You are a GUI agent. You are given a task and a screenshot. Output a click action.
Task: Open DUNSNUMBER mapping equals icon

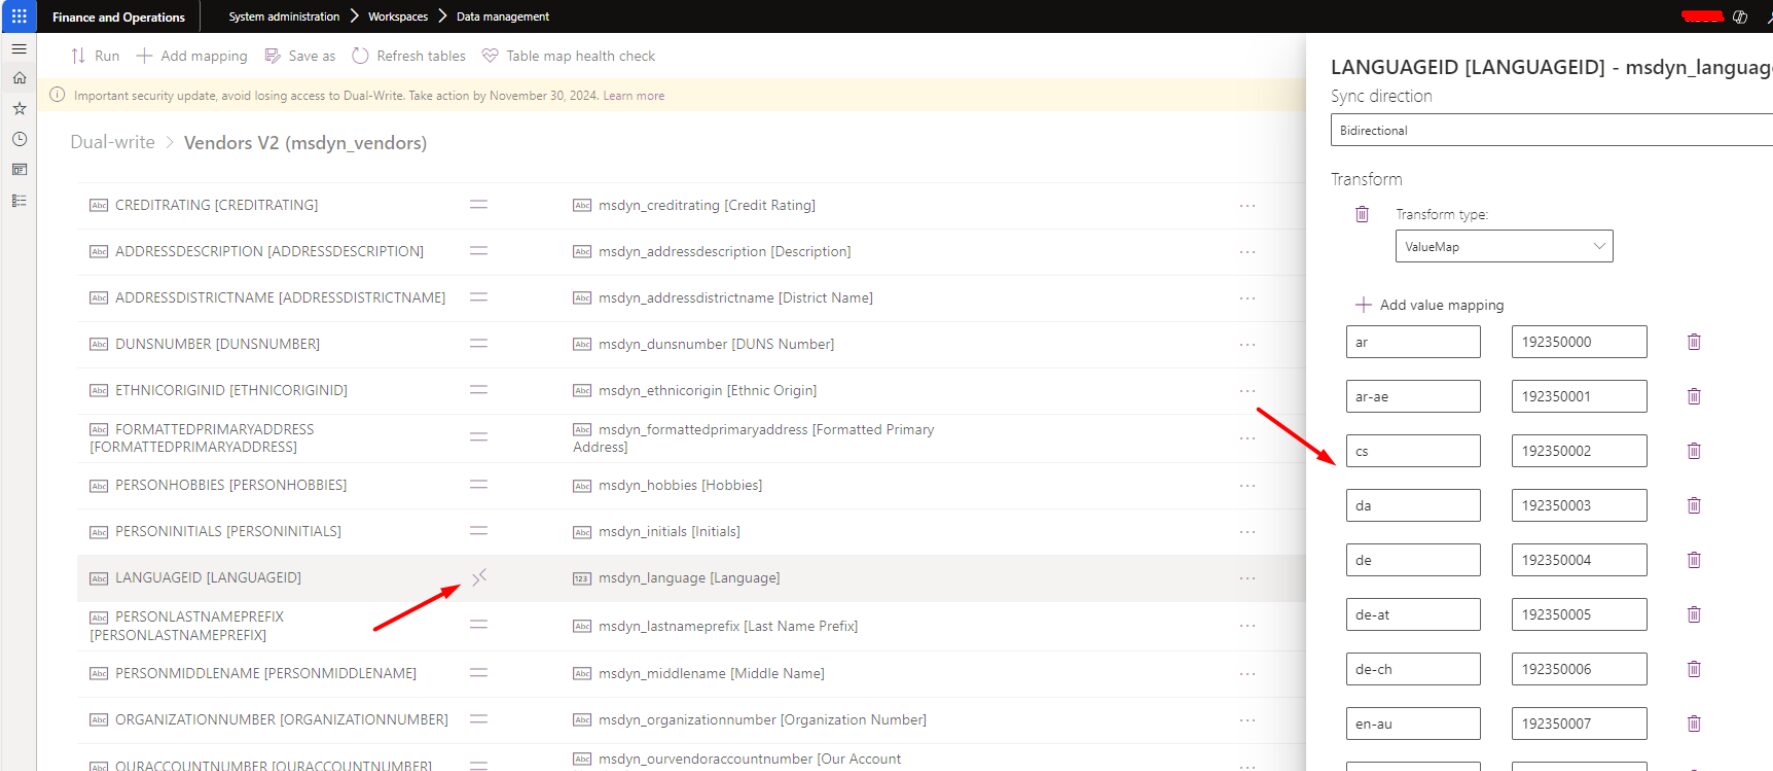point(479,344)
